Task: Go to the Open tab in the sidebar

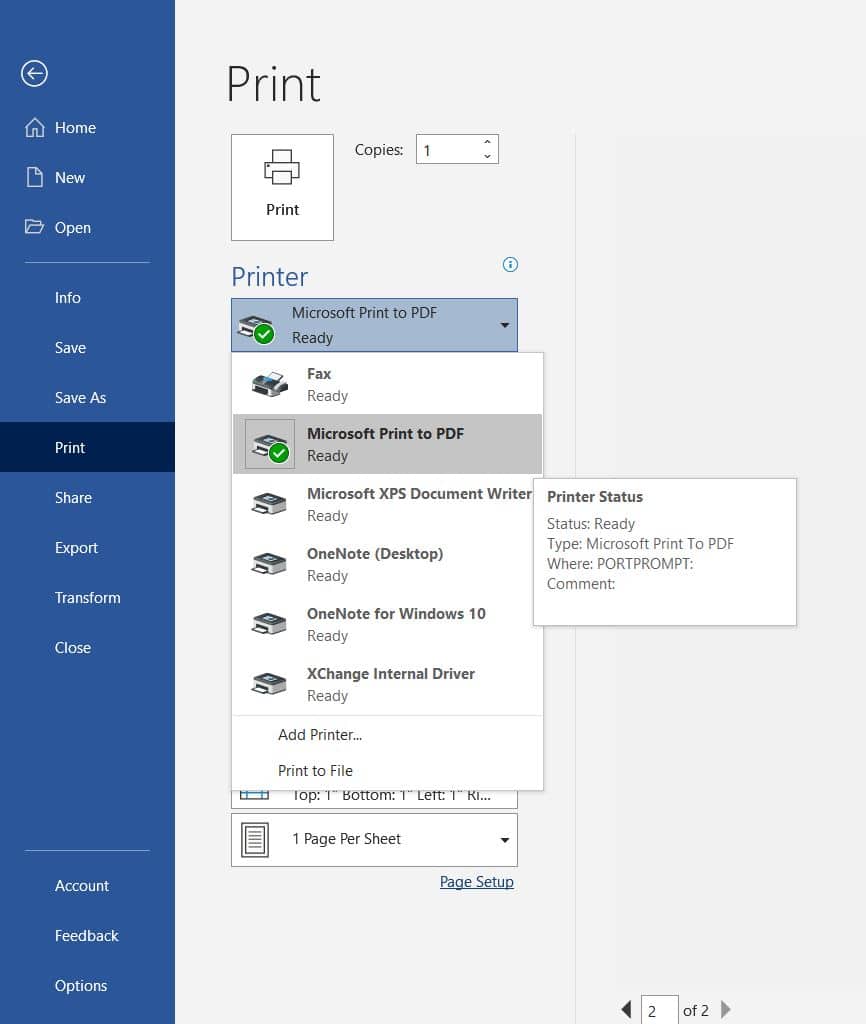Action: 88,227
